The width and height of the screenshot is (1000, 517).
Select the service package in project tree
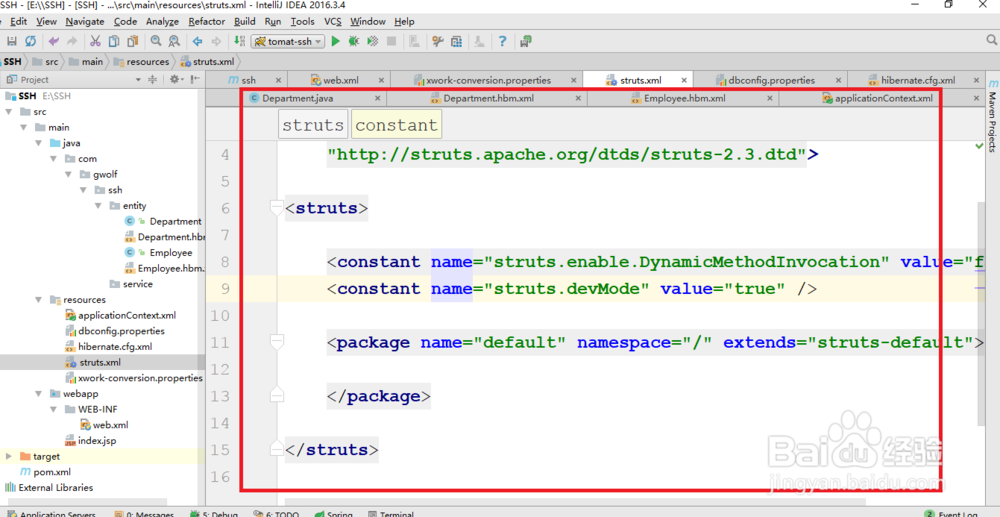pyautogui.click(x=138, y=284)
